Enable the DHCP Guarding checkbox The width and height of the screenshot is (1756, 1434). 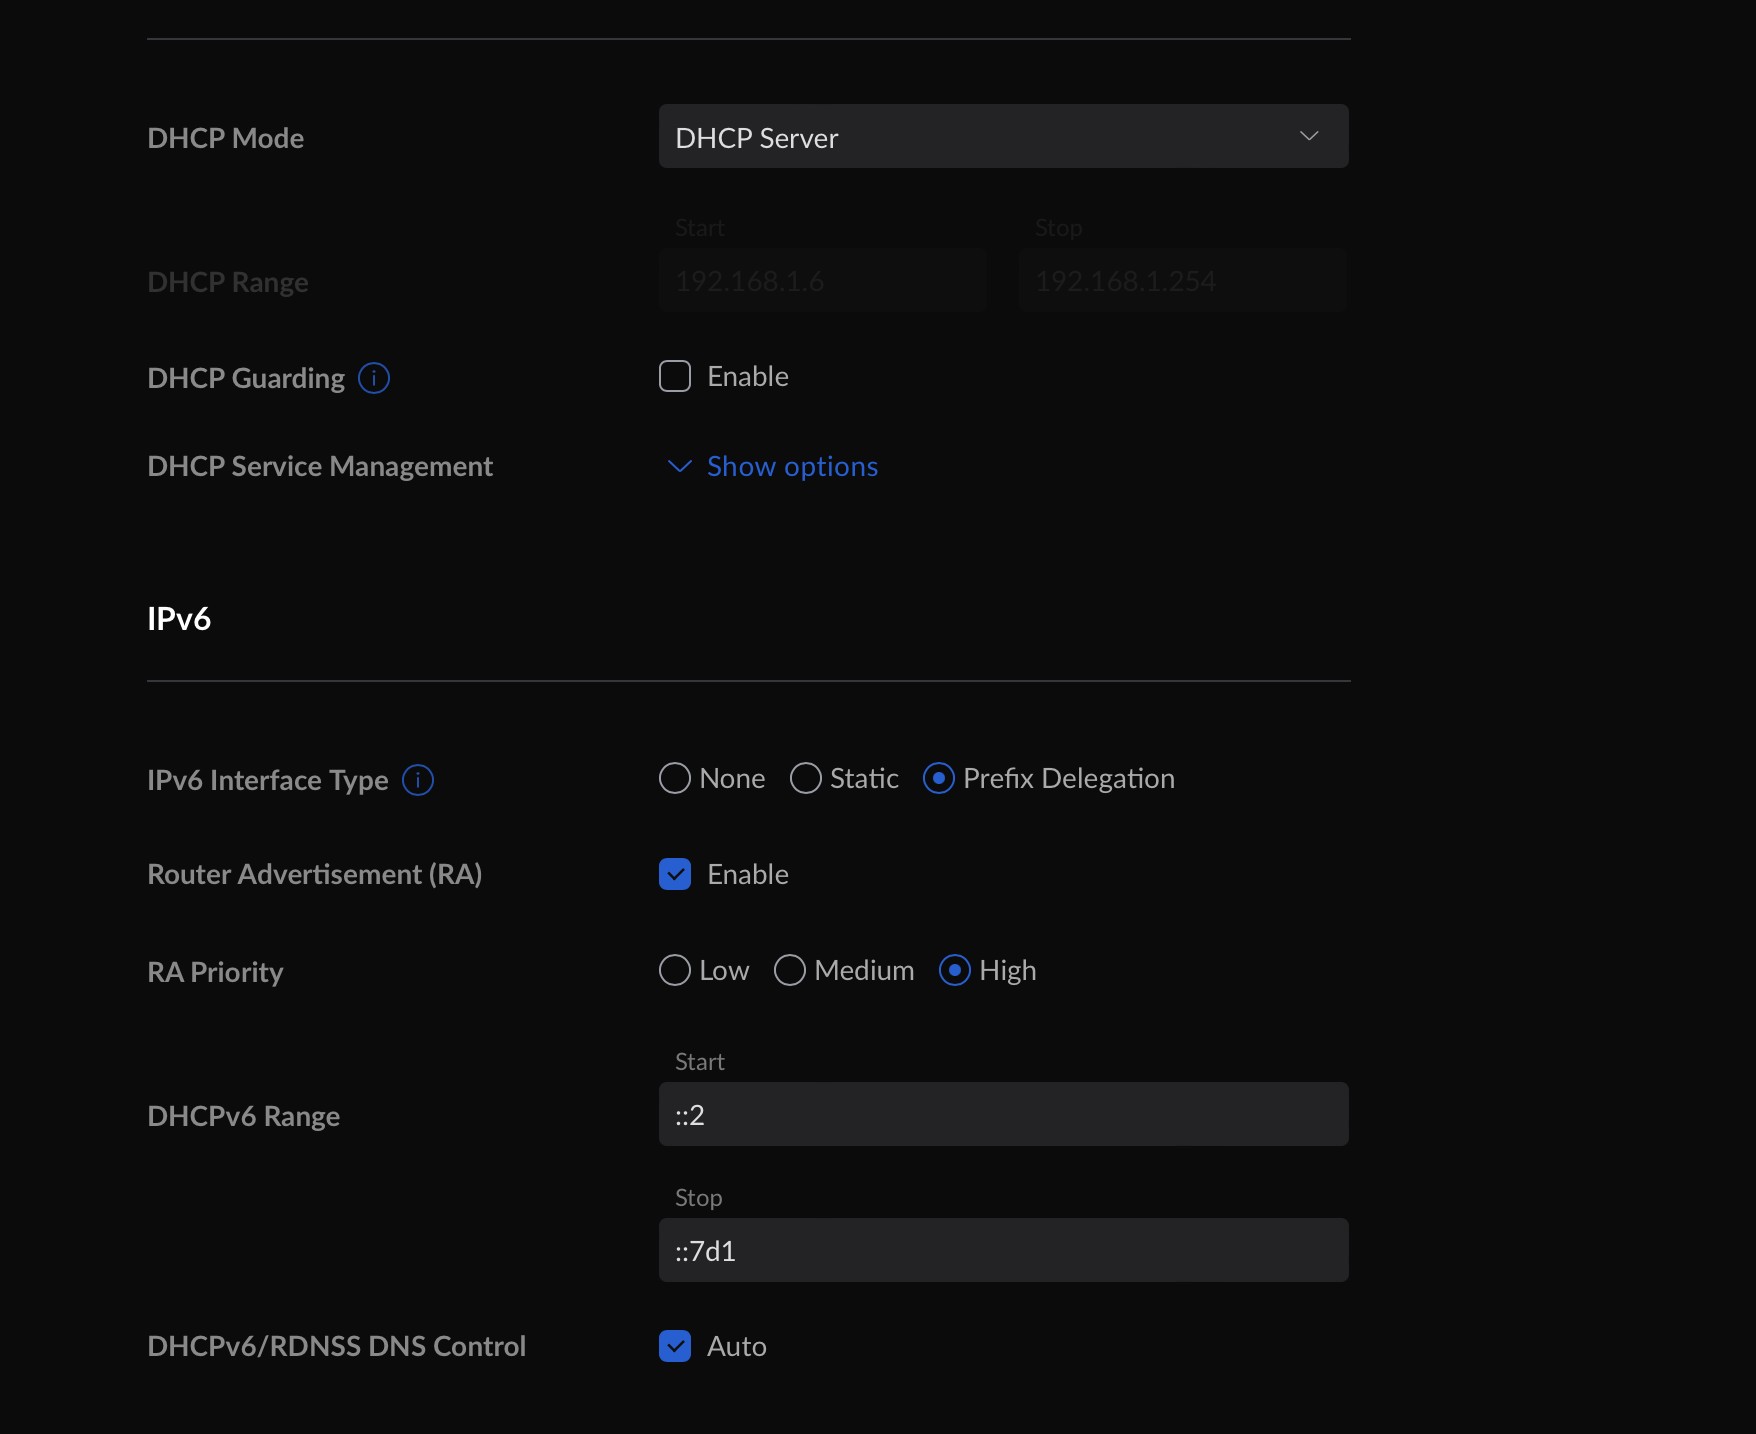coord(675,377)
